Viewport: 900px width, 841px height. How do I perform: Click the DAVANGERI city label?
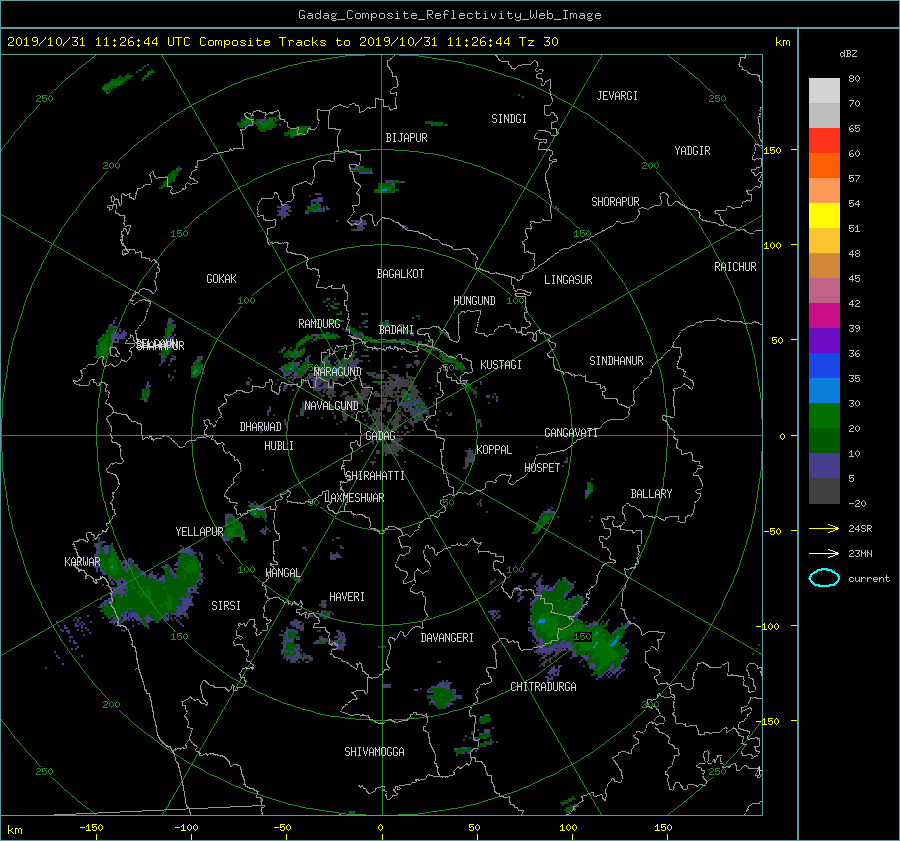447,638
